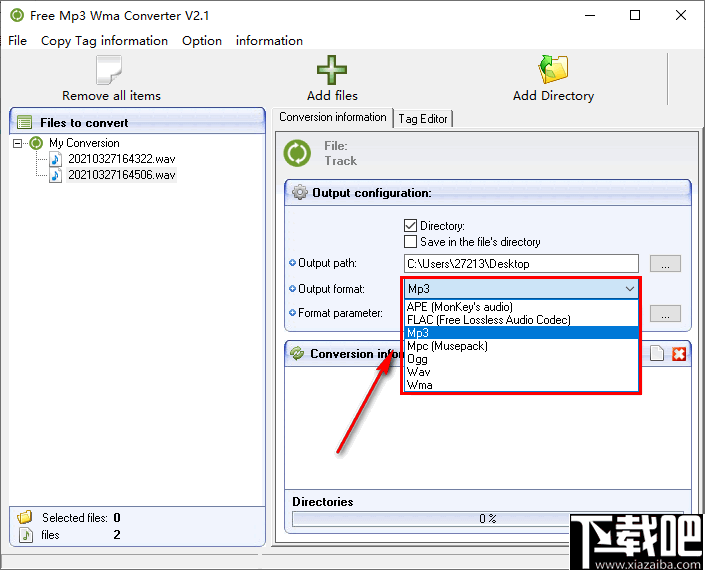Browse for Output path with ... button
This screenshot has height=570, width=705.
[665, 264]
